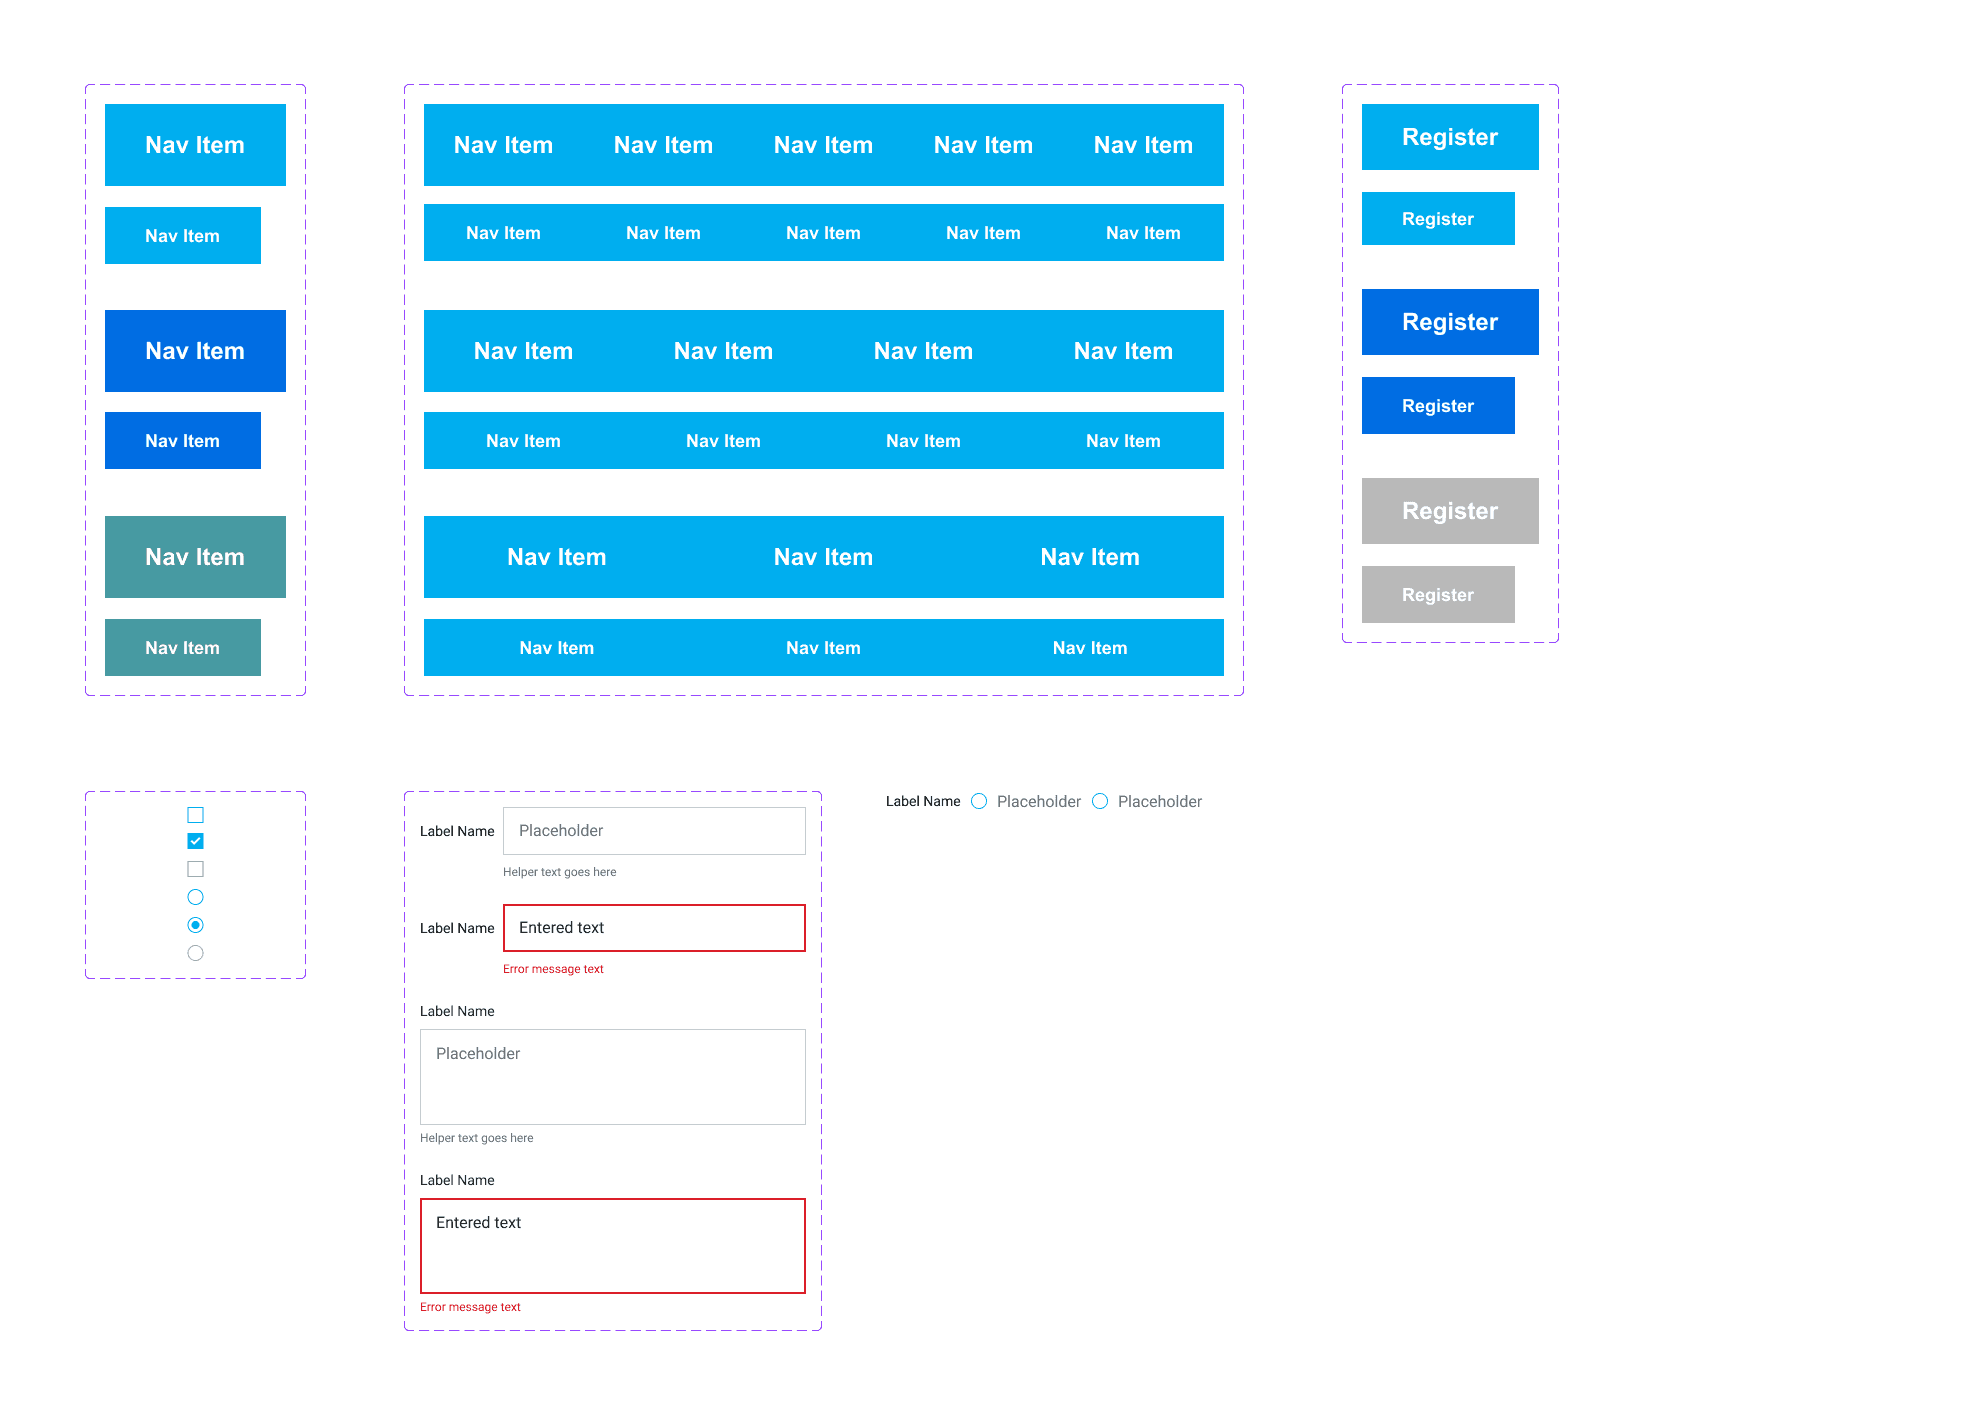Click the gray disabled radio button
This screenshot has height=1415, width=1968.
click(195, 953)
